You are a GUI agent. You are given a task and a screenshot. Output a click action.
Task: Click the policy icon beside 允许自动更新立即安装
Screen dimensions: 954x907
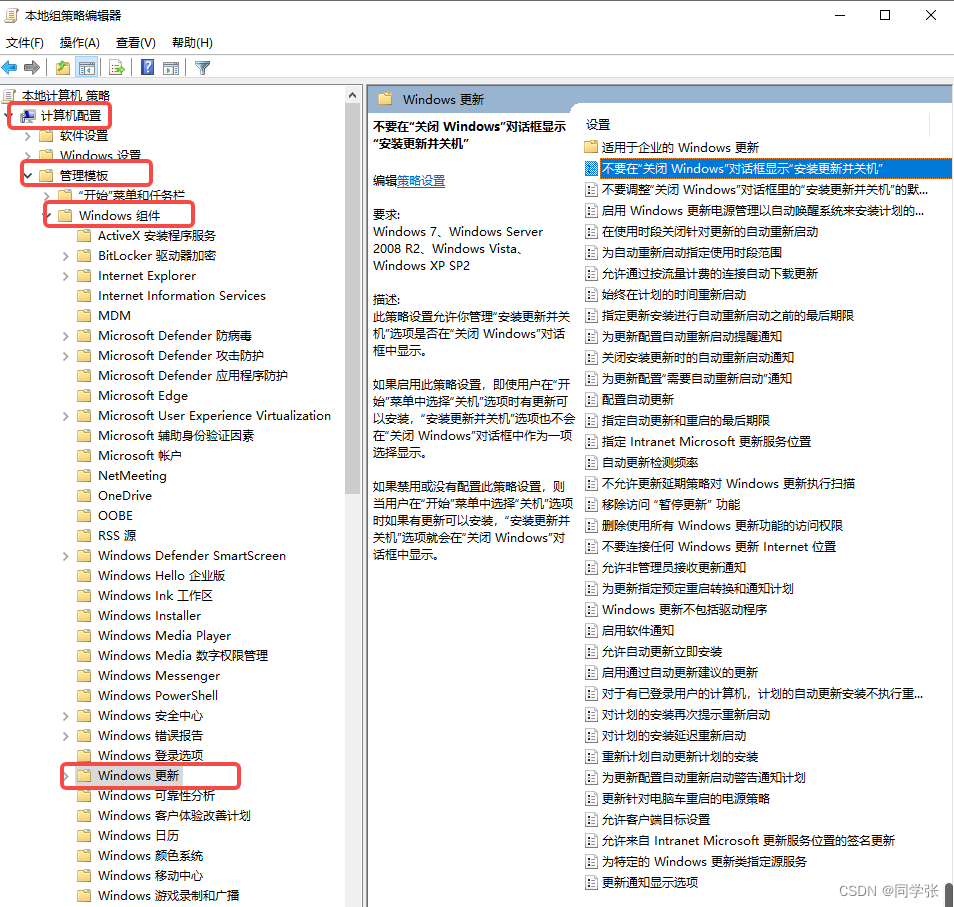tap(591, 652)
